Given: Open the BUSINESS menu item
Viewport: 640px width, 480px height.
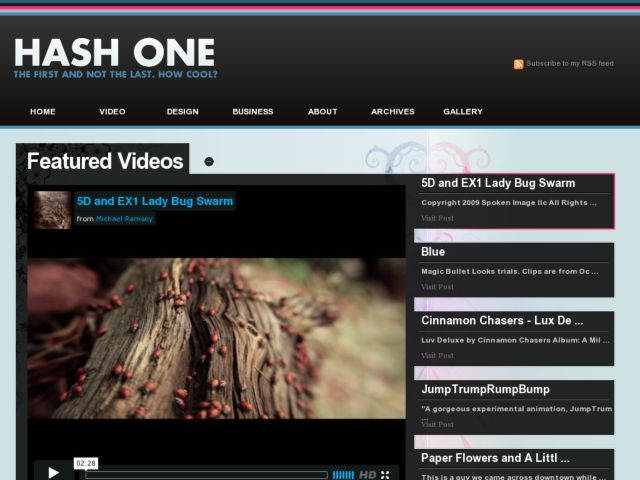Looking at the screenshot, I should click(253, 111).
